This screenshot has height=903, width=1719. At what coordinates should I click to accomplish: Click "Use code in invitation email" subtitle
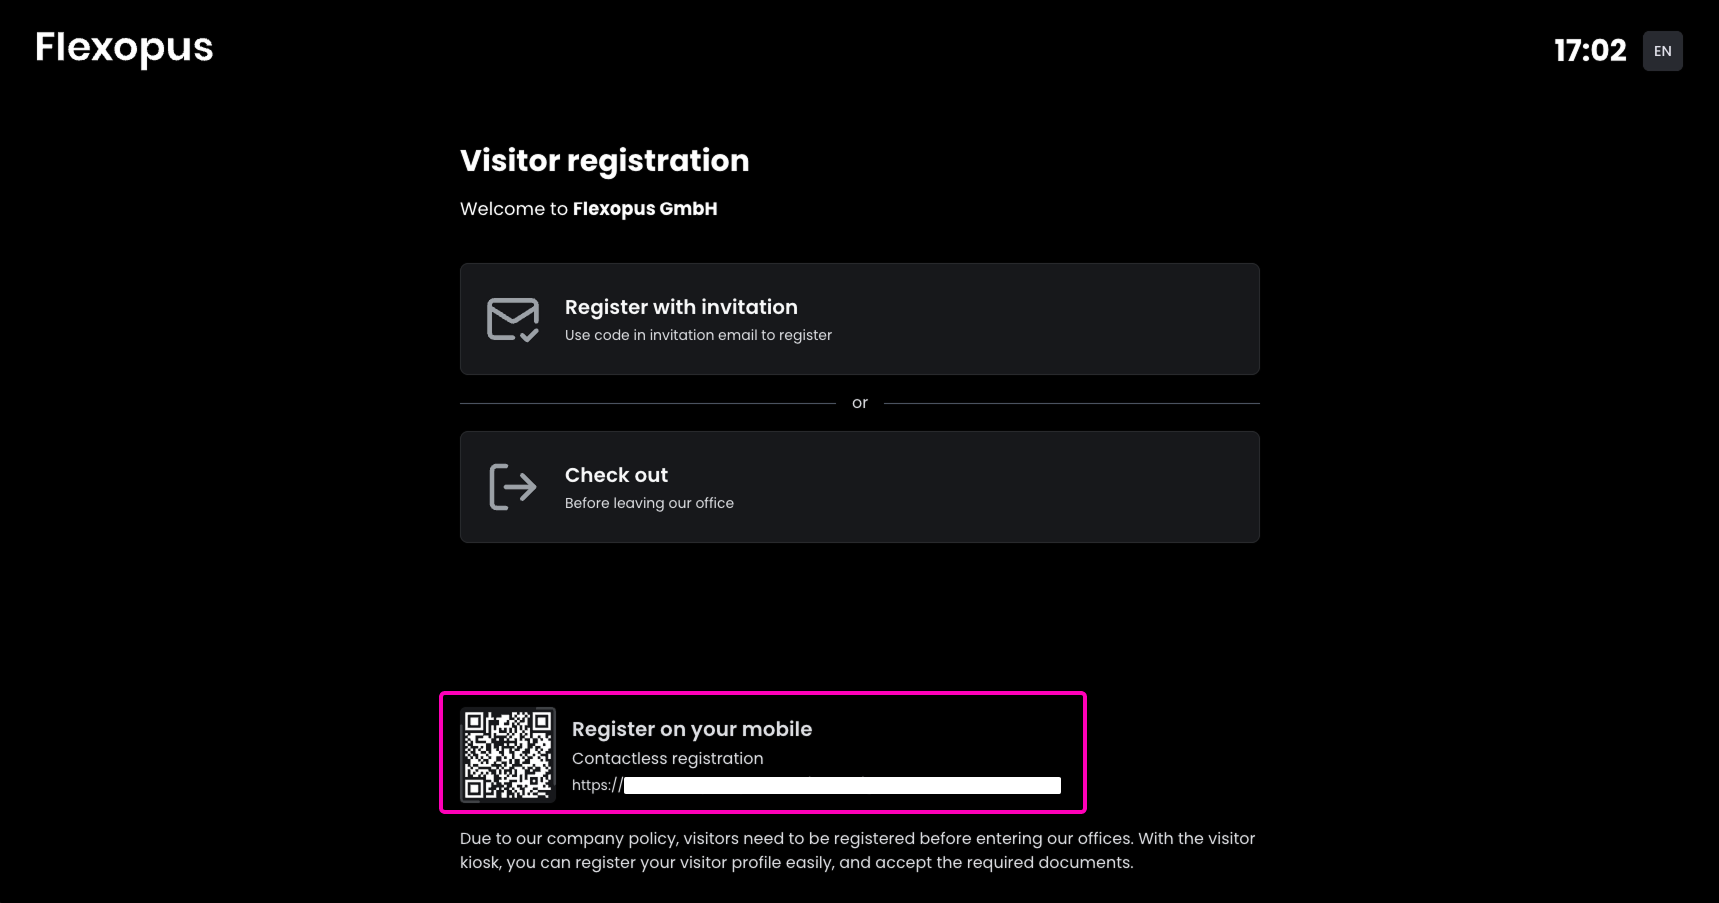tap(698, 335)
